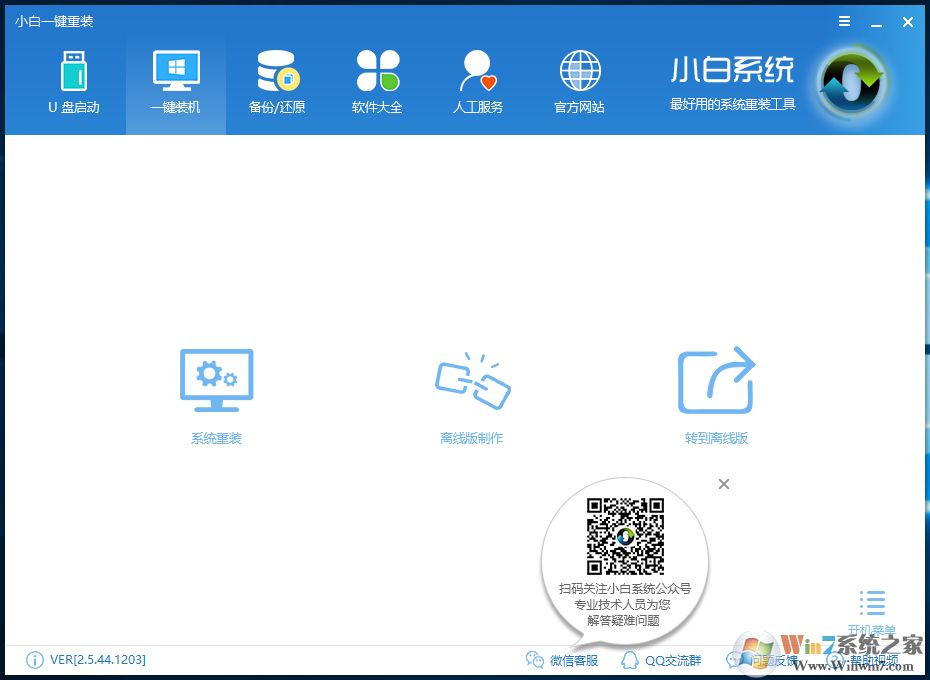The image size is (930, 680).
Task: Visit 官方网站 via the globe icon
Action: (578, 80)
